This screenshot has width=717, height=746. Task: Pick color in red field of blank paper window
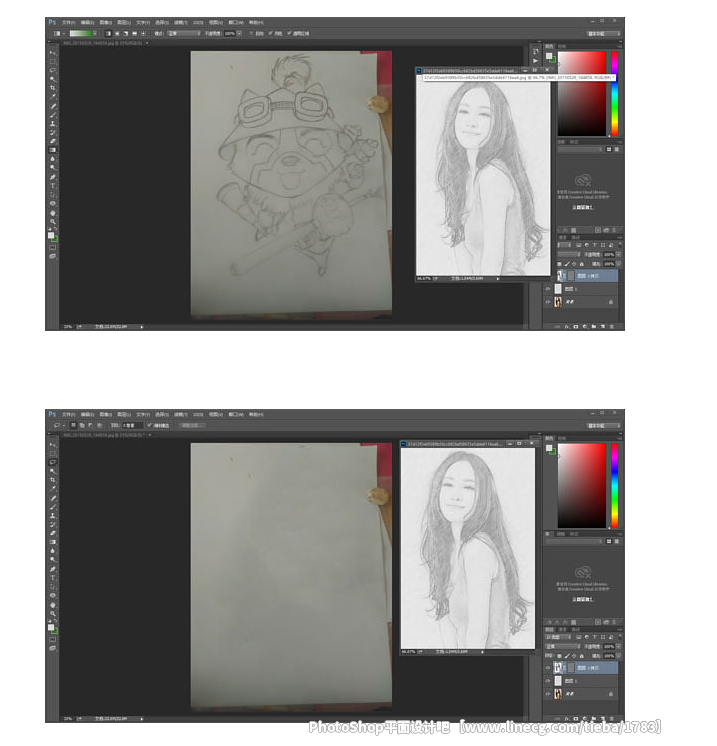pos(582,486)
